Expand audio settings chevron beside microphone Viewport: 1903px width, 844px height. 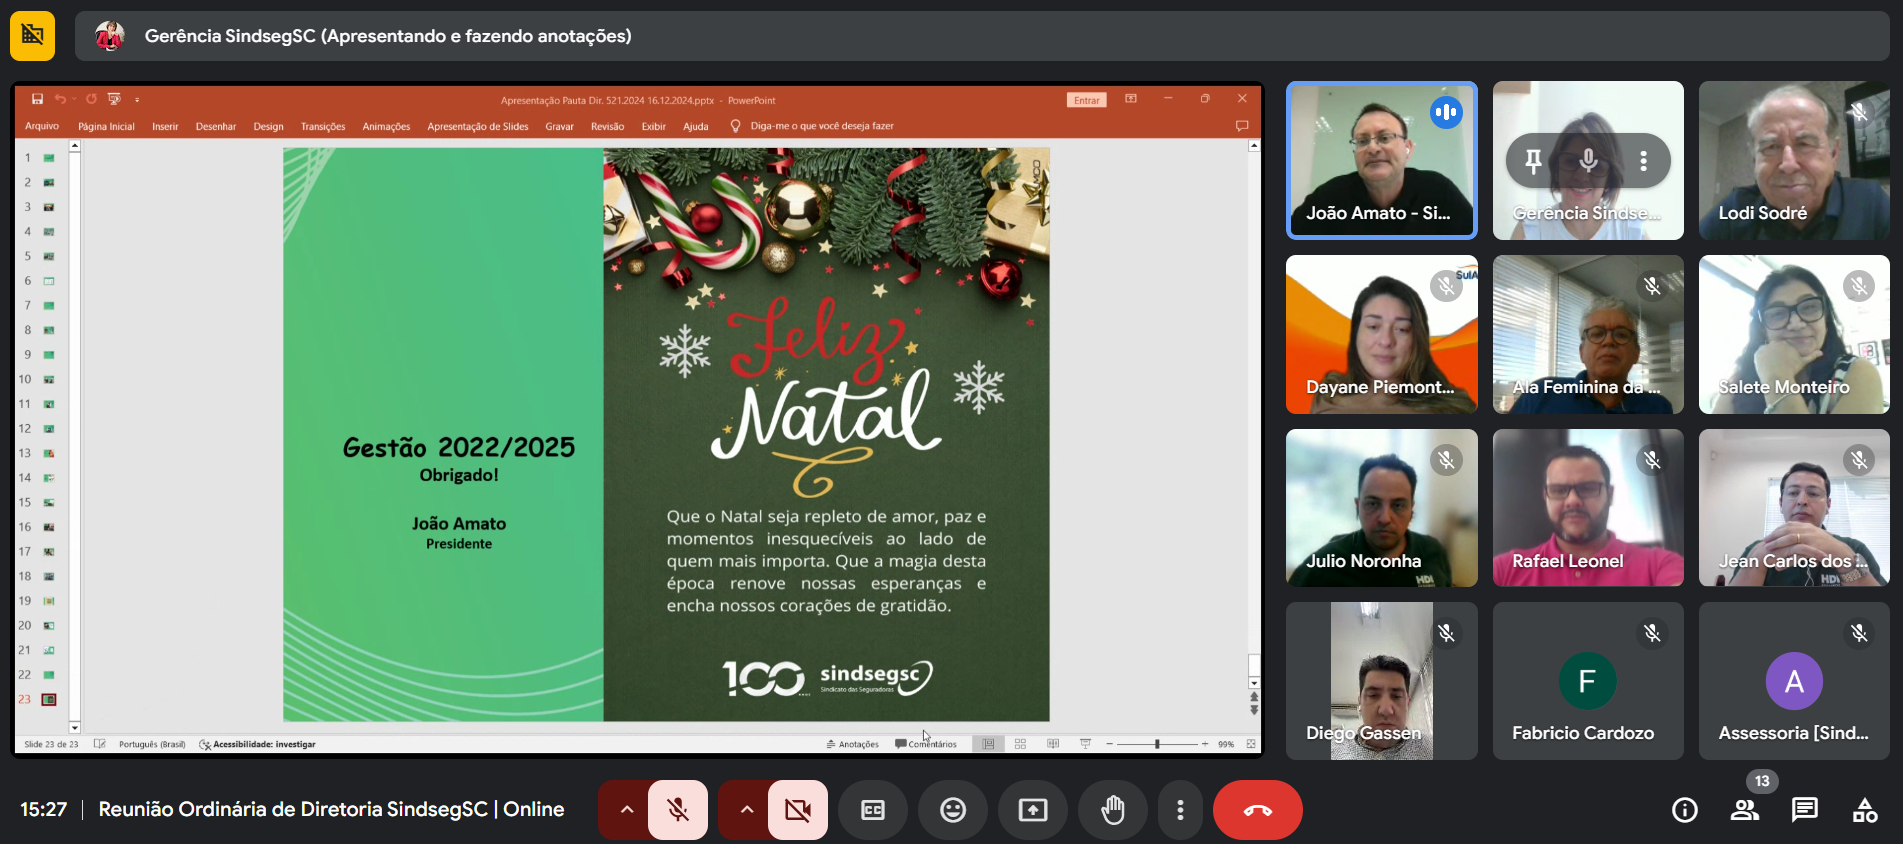(626, 810)
